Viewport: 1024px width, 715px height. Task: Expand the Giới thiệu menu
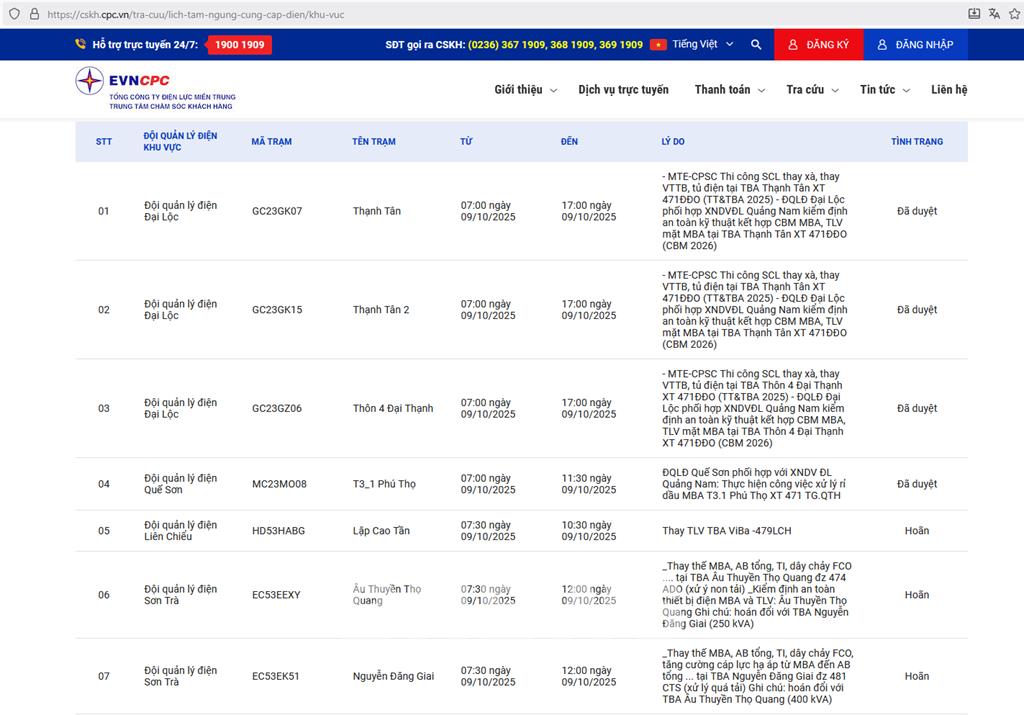tap(525, 90)
